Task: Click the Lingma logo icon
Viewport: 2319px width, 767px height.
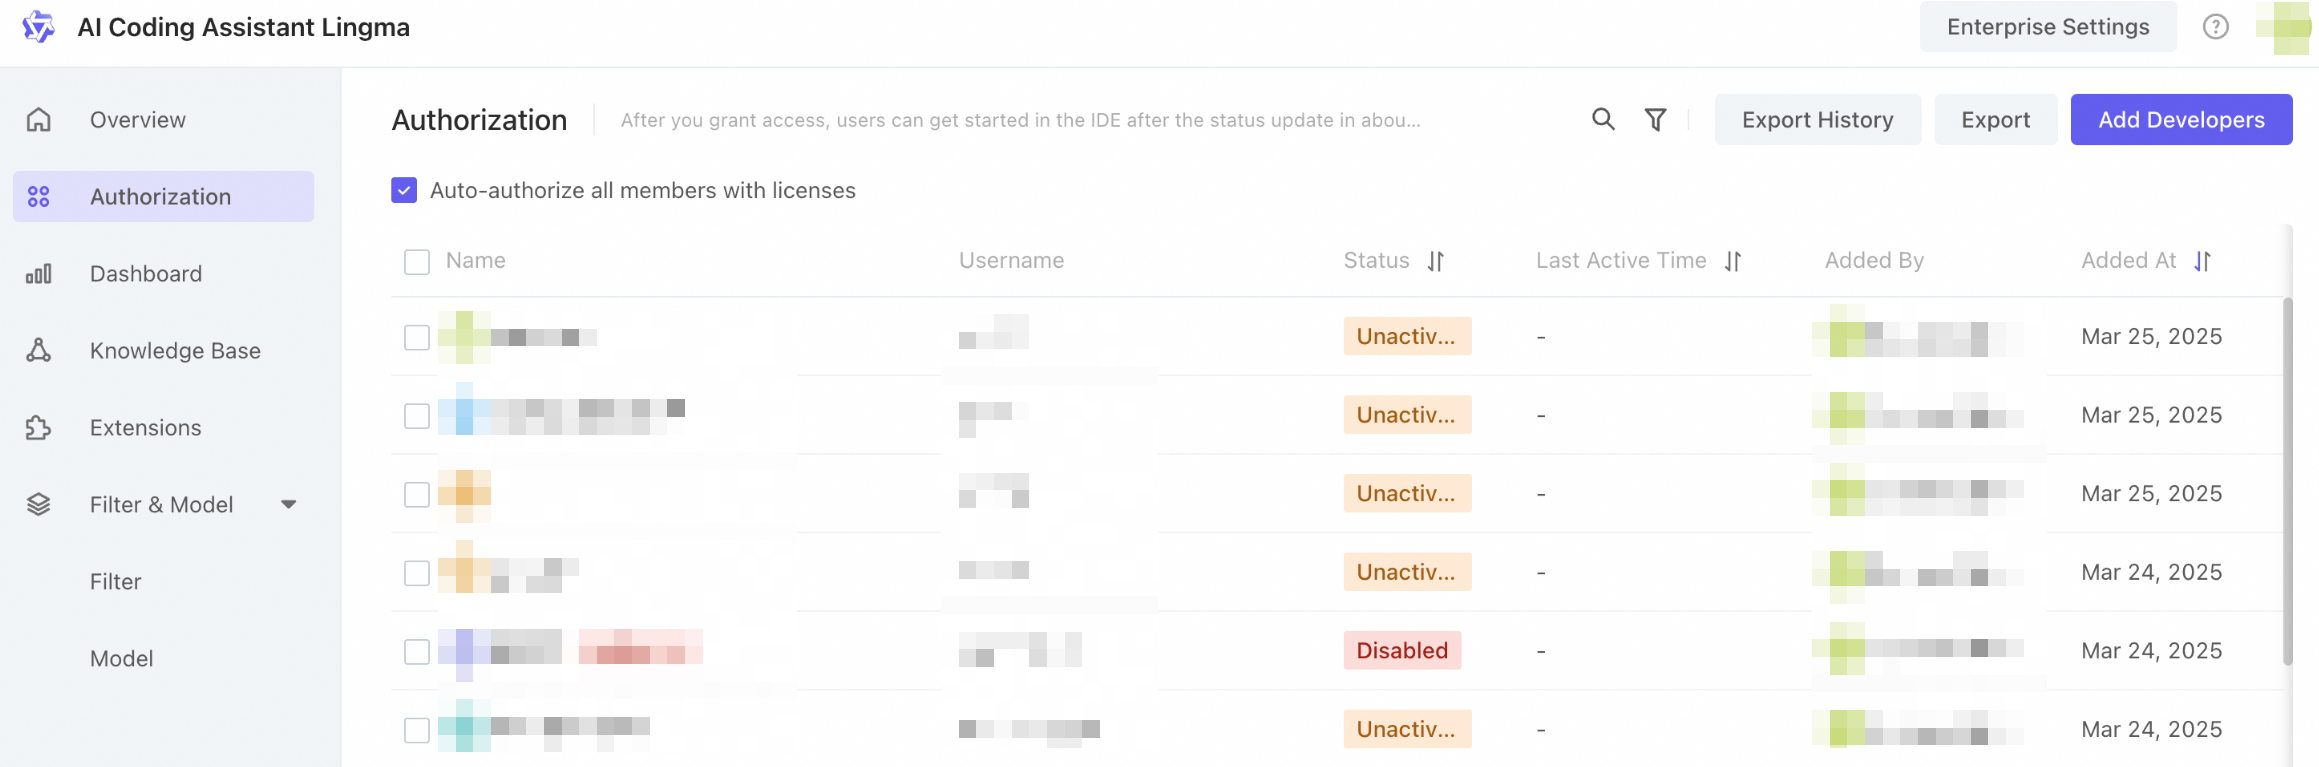Action: tap(38, 27)
